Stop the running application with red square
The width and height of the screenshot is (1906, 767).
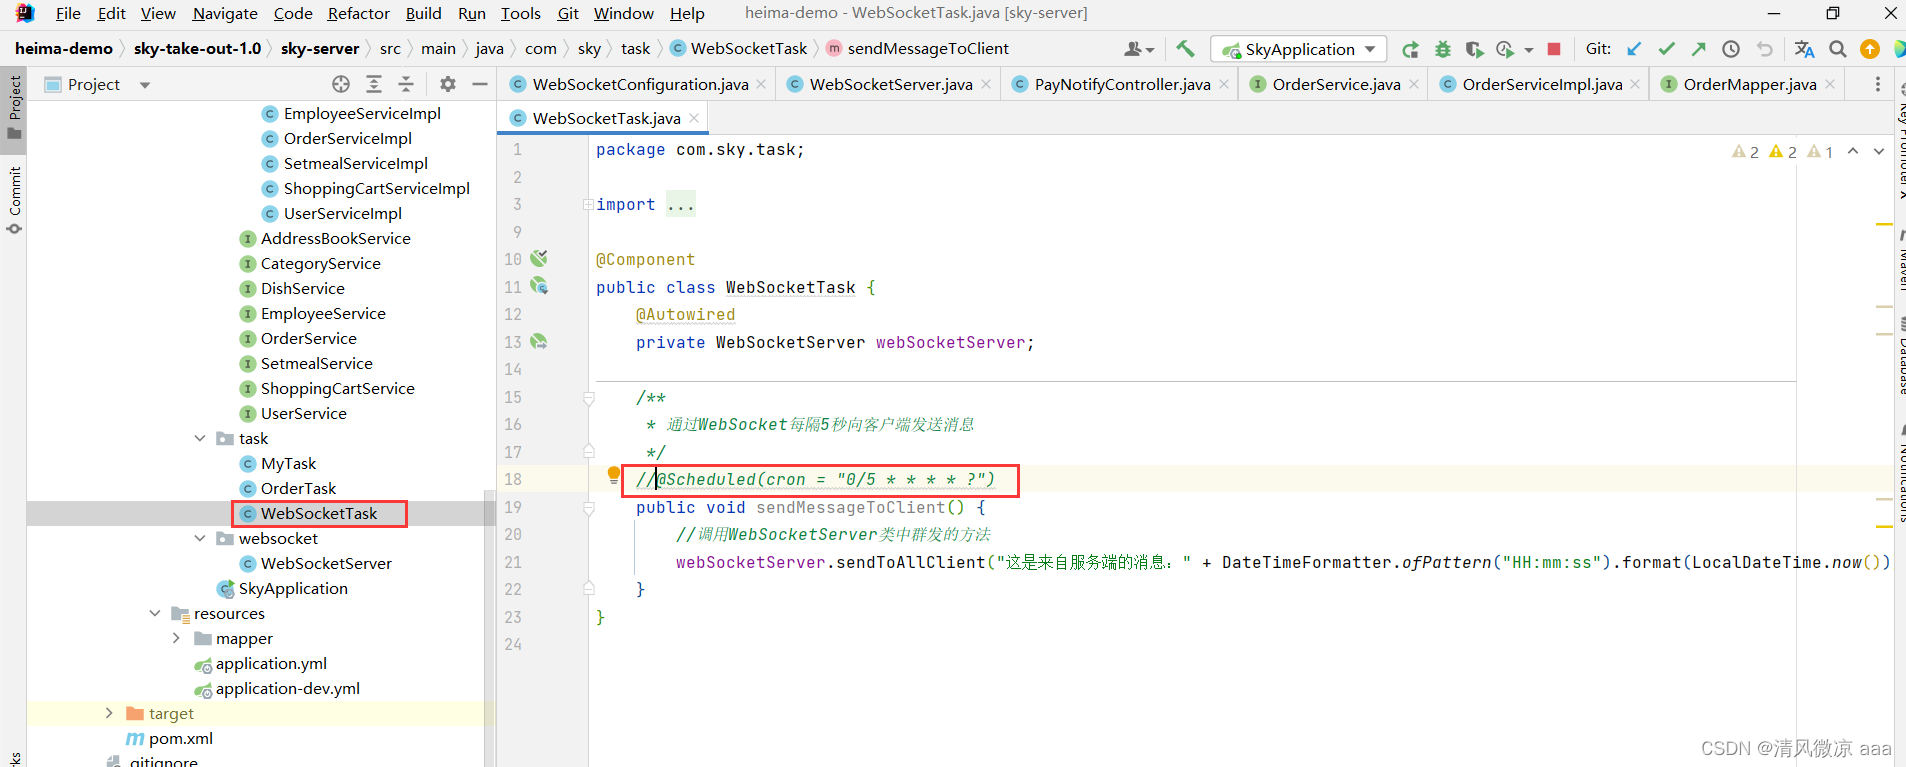(x=1554, y=49)
